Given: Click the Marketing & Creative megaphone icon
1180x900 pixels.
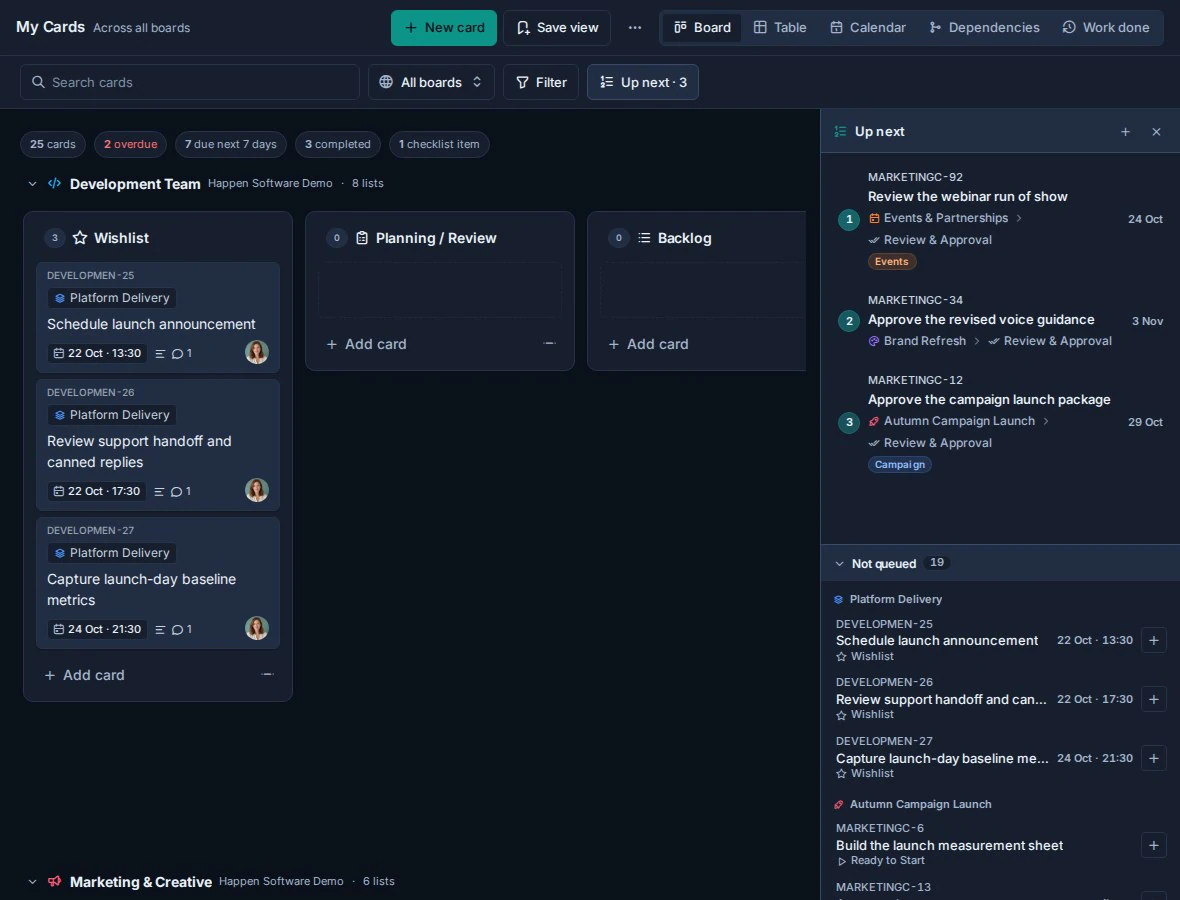Looking at the screenshot, I should tap(54, 881).
